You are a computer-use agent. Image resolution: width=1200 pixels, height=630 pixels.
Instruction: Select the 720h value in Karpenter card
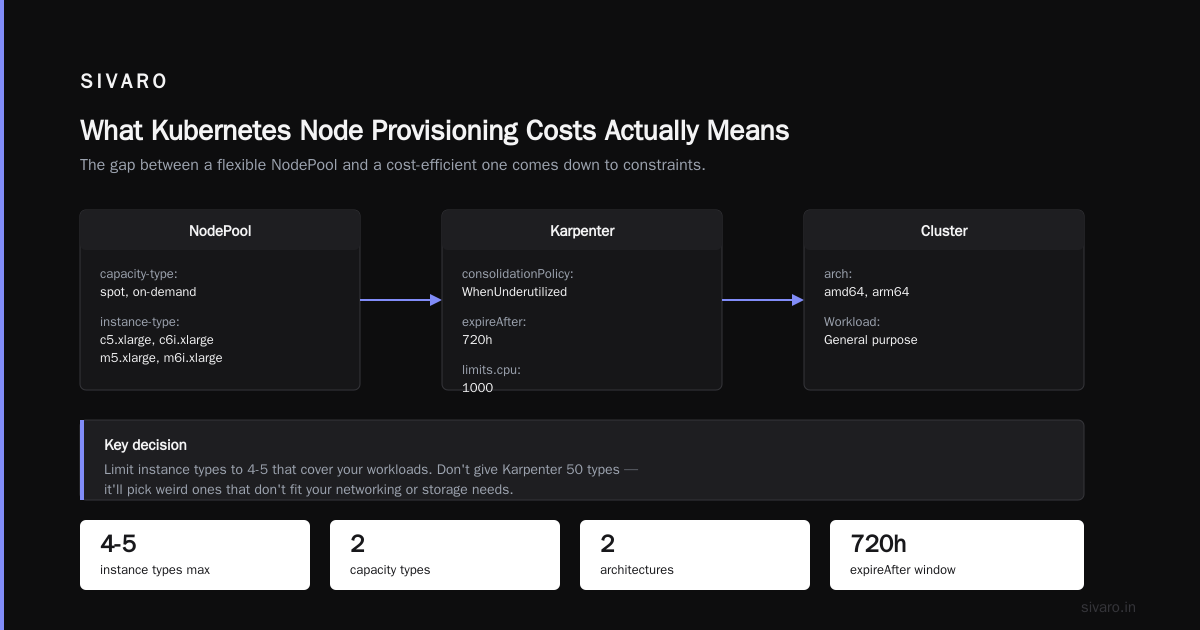tap(476, 340)
